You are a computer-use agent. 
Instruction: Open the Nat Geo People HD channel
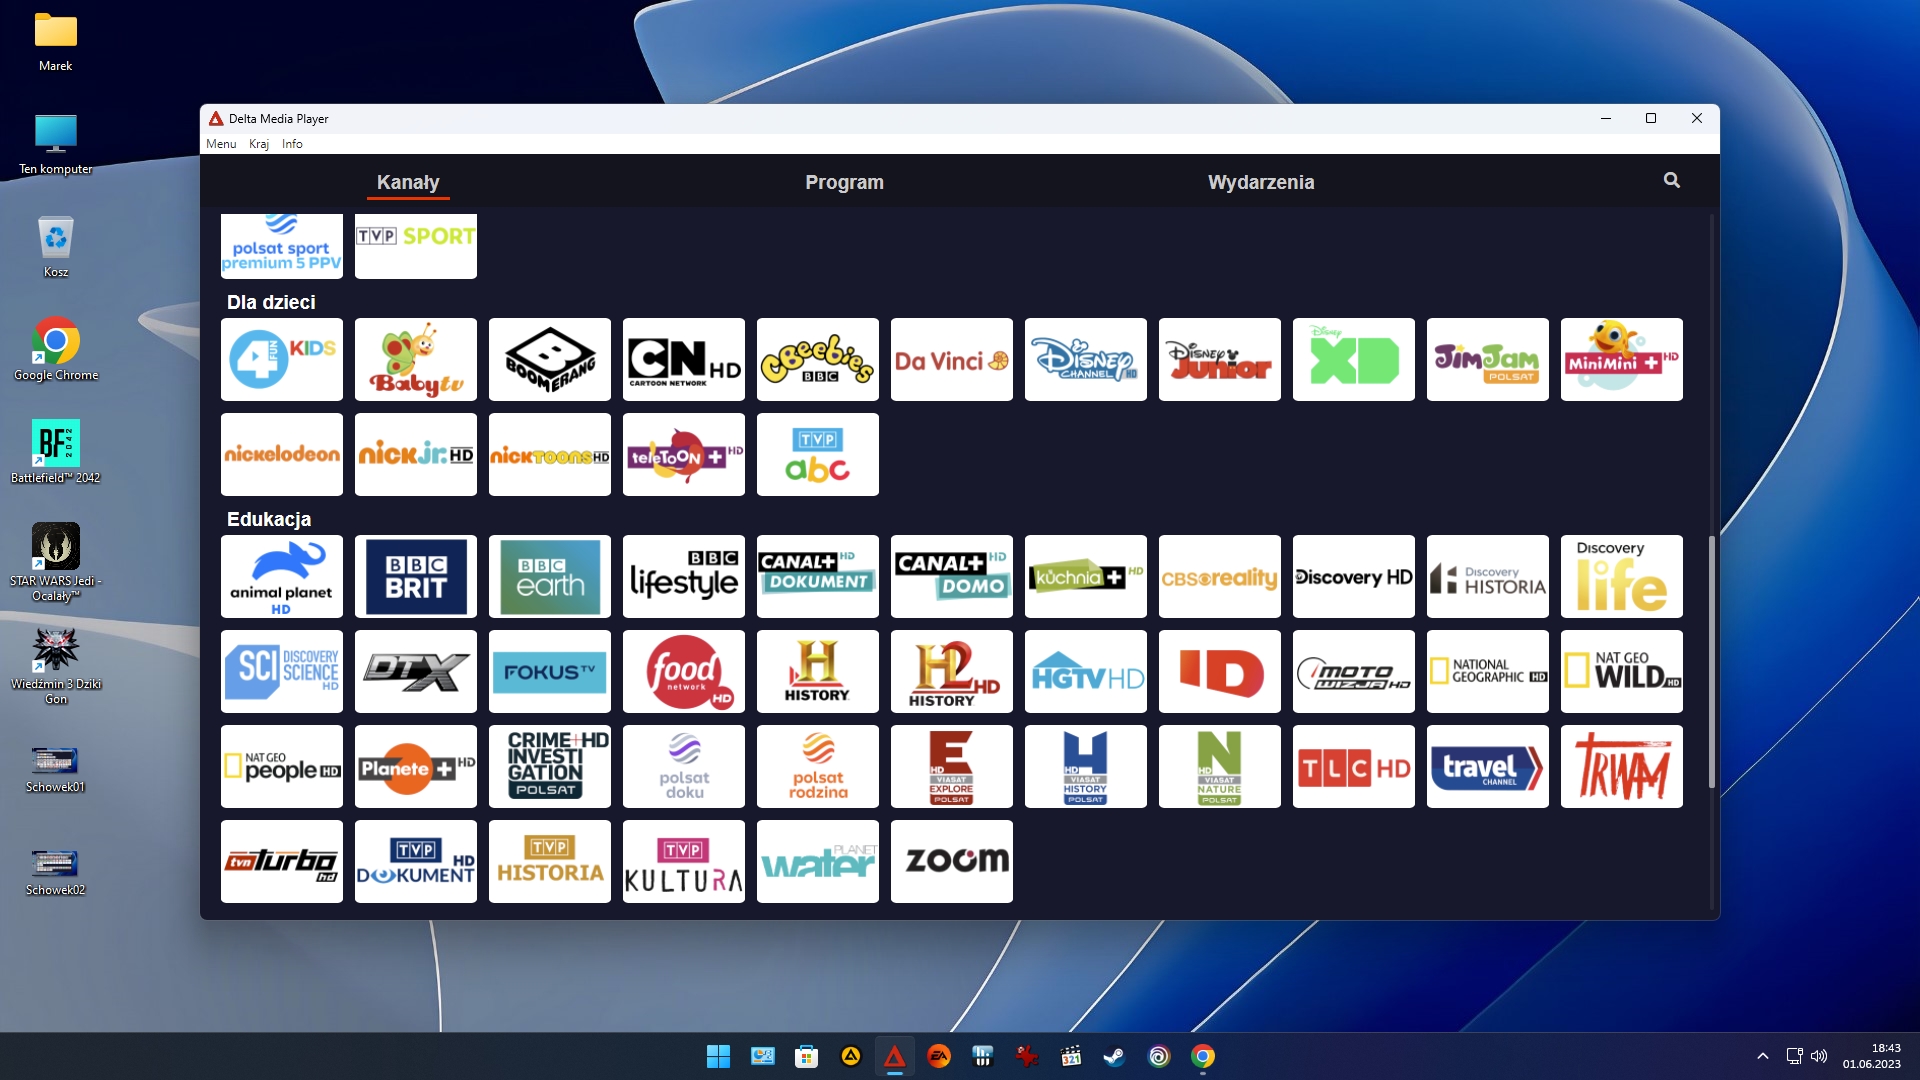click(282, 767)
